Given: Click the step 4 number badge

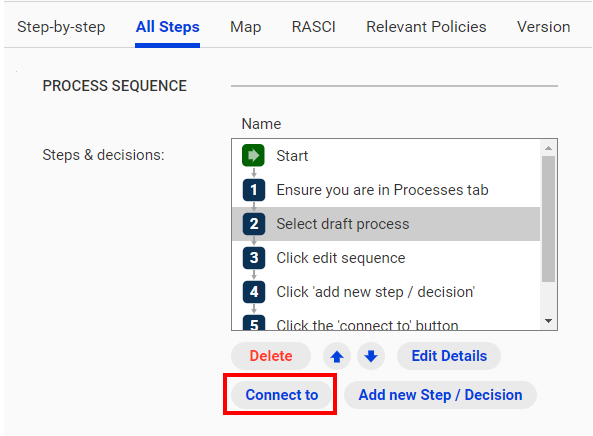Looking at the screenshot, I should click(254, 292).
